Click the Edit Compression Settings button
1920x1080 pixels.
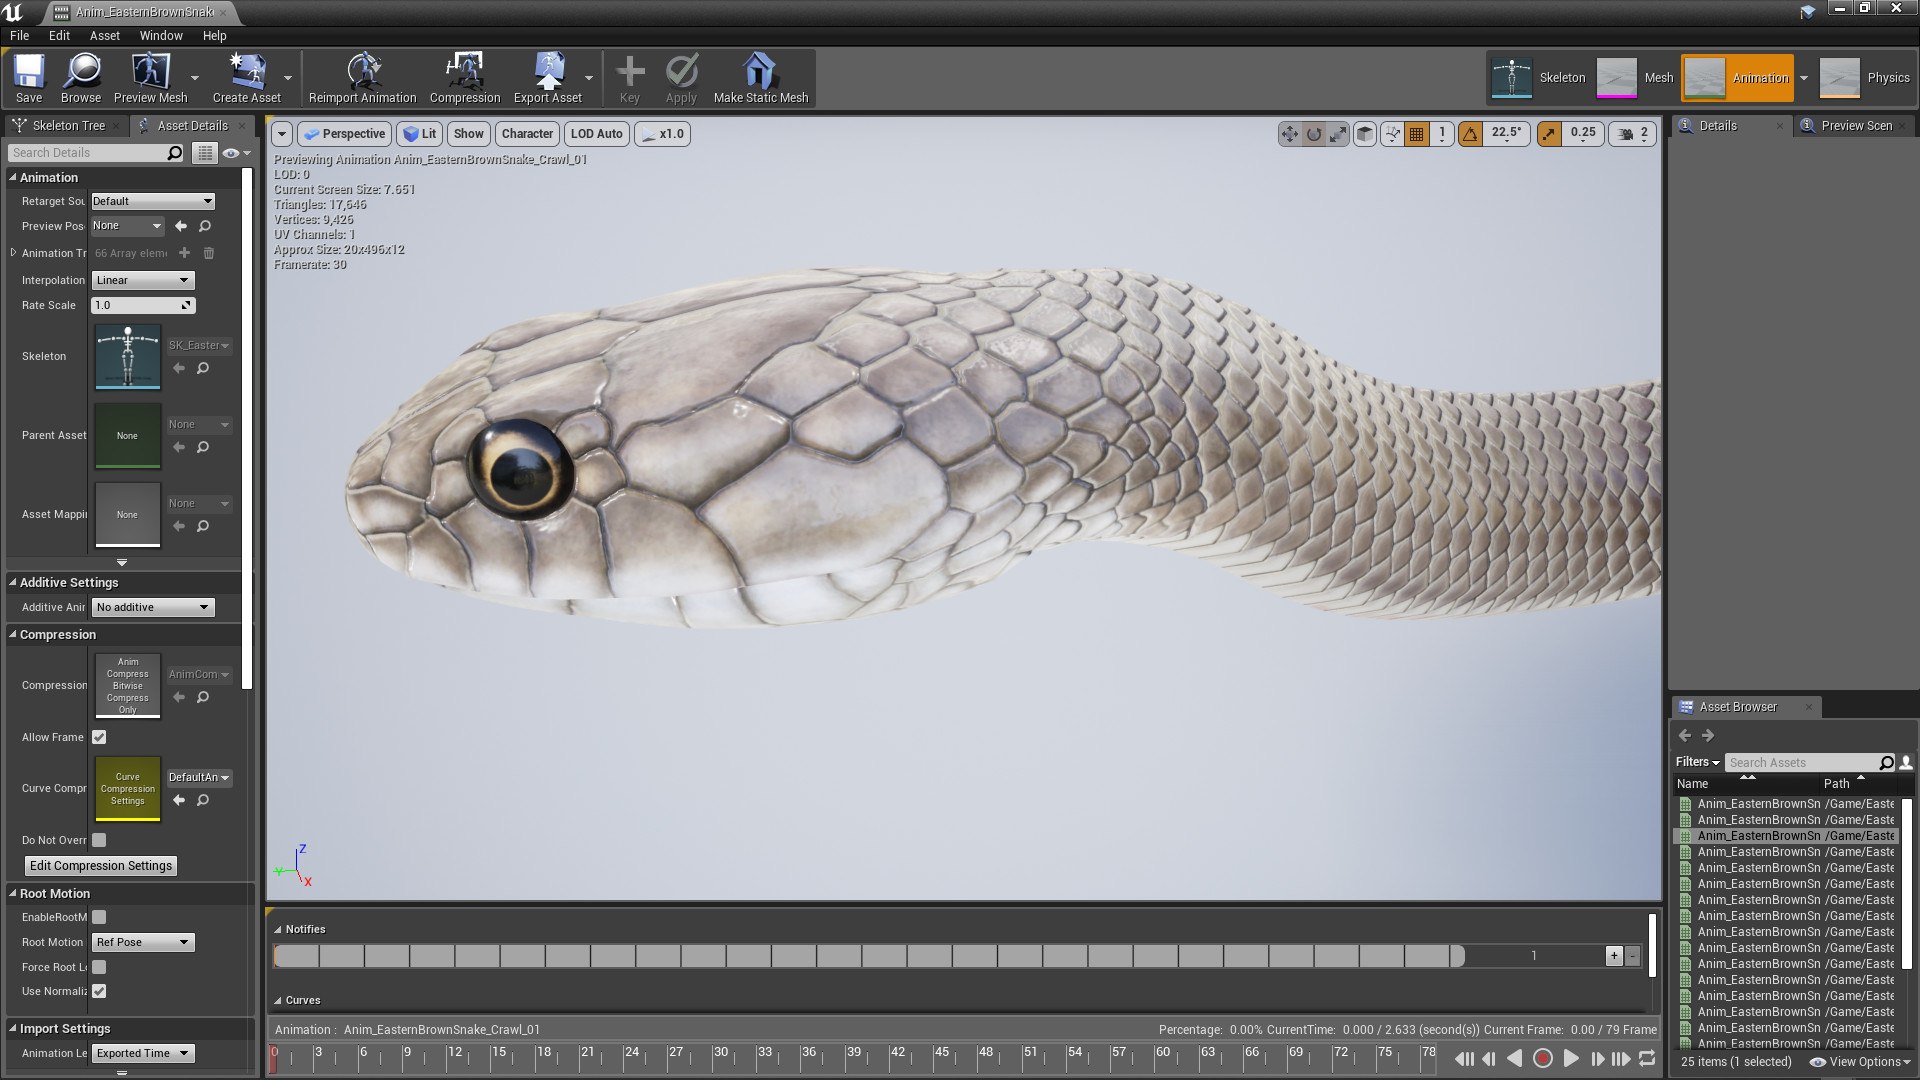click(x=100, y=865)
